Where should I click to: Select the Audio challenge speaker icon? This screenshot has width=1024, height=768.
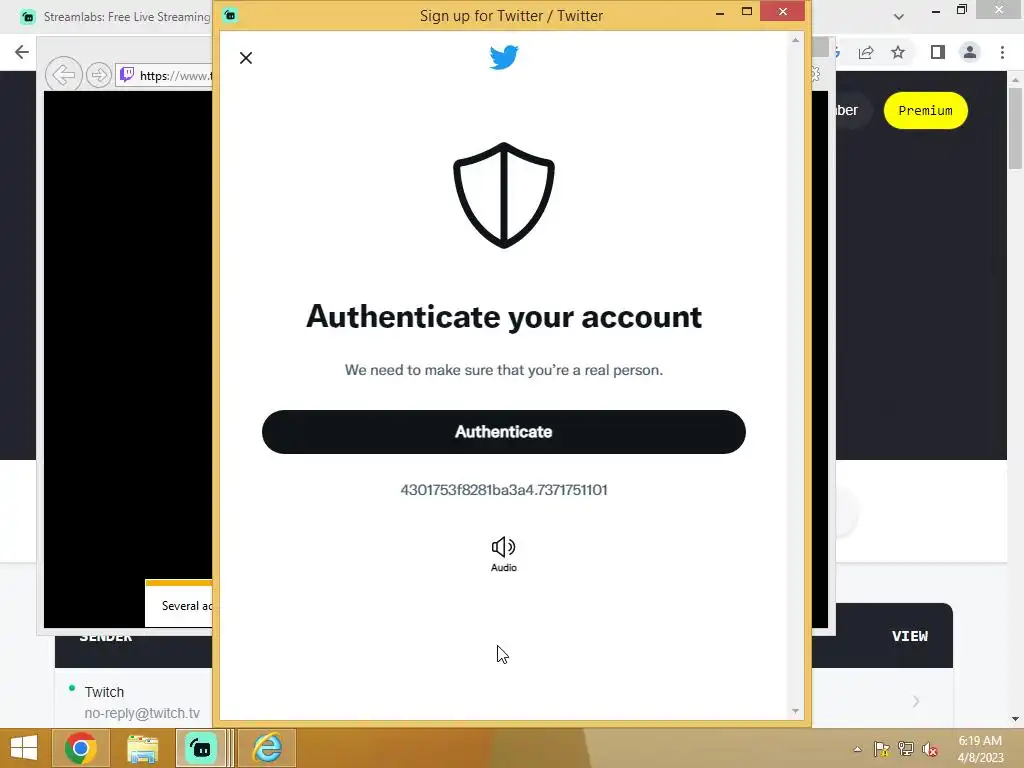point(504,547)
